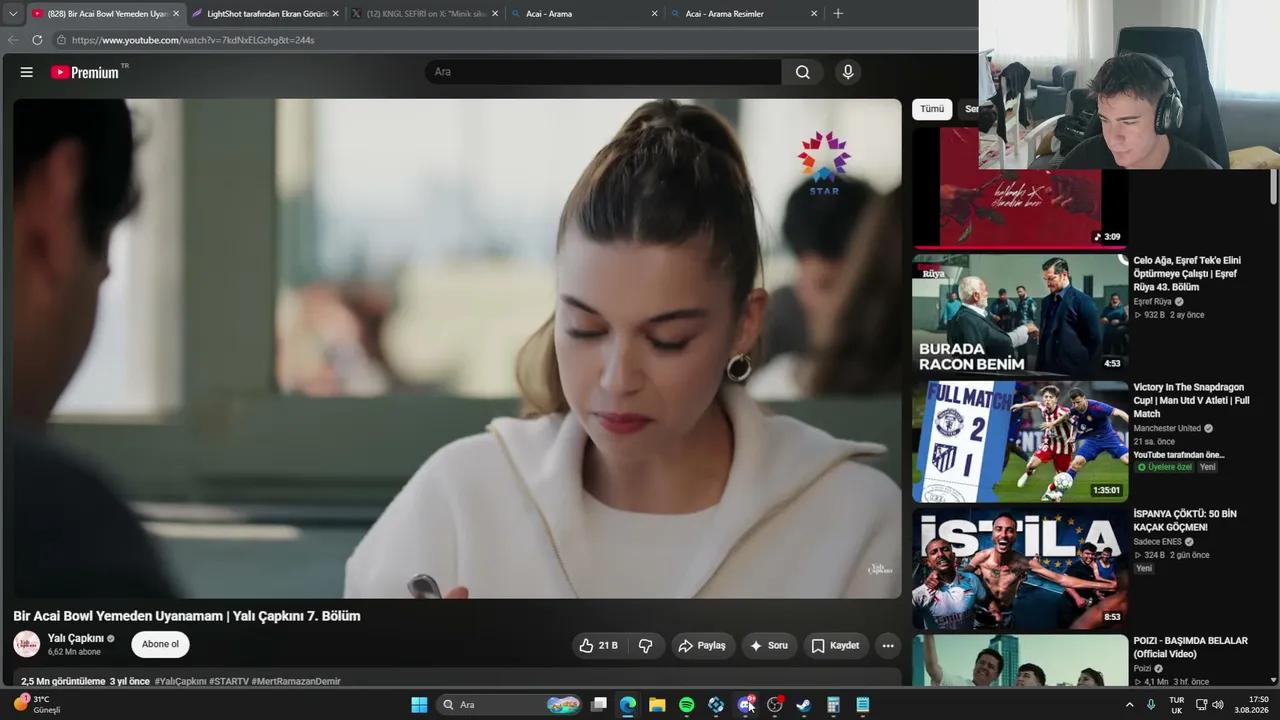Visit the Manchester United channel link
The width and height of the screenshot is (1280, 720).
pos(1167,428)
